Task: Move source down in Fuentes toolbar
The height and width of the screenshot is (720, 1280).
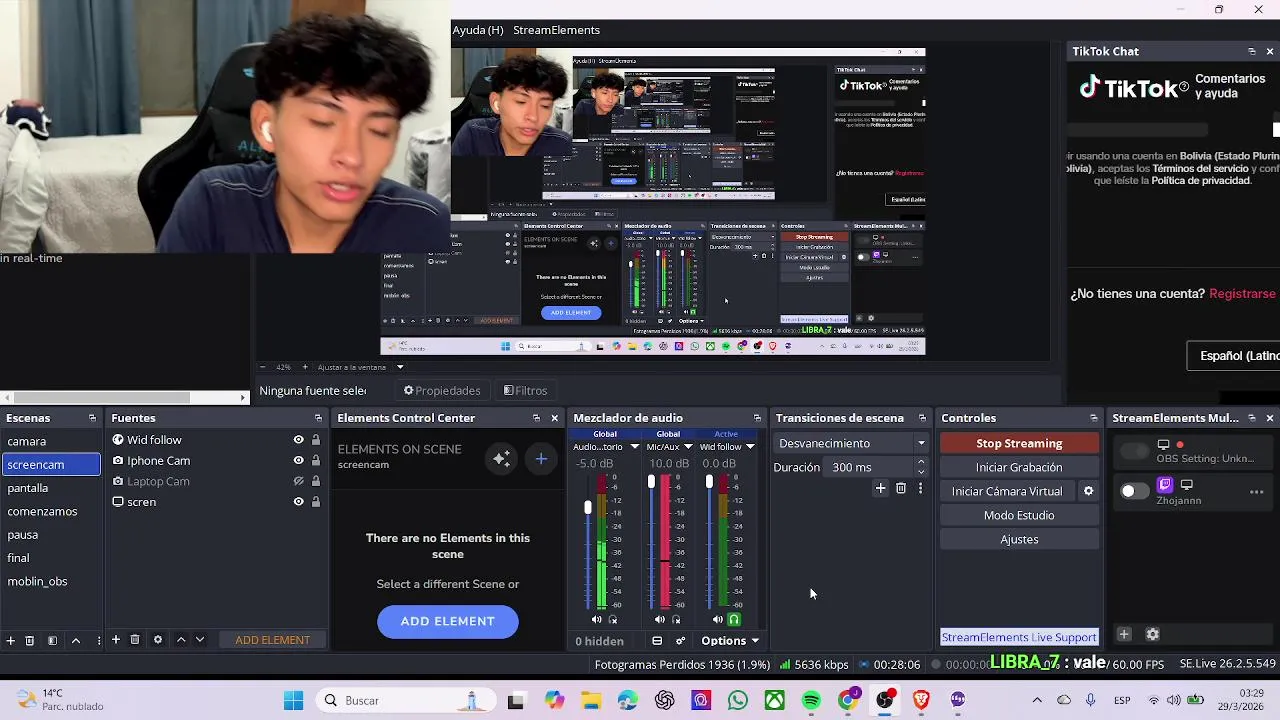Action: click(x=200, y=640)
